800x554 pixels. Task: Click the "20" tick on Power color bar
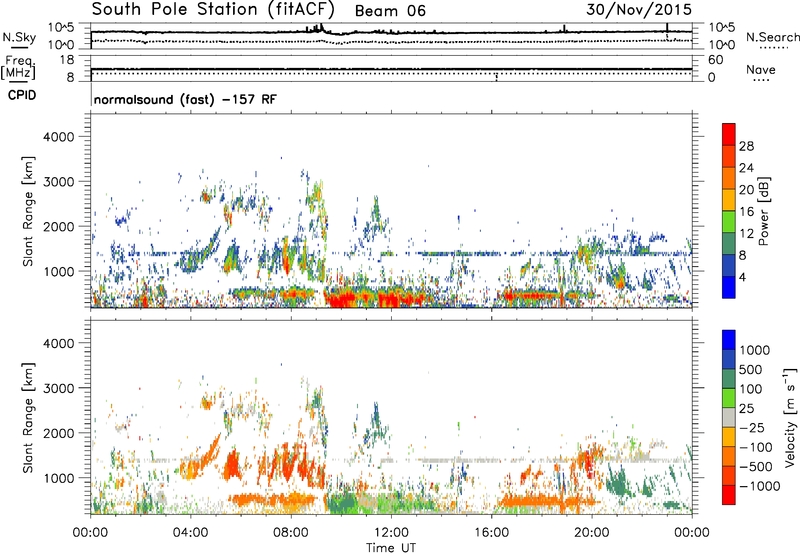tap(746, 190)
